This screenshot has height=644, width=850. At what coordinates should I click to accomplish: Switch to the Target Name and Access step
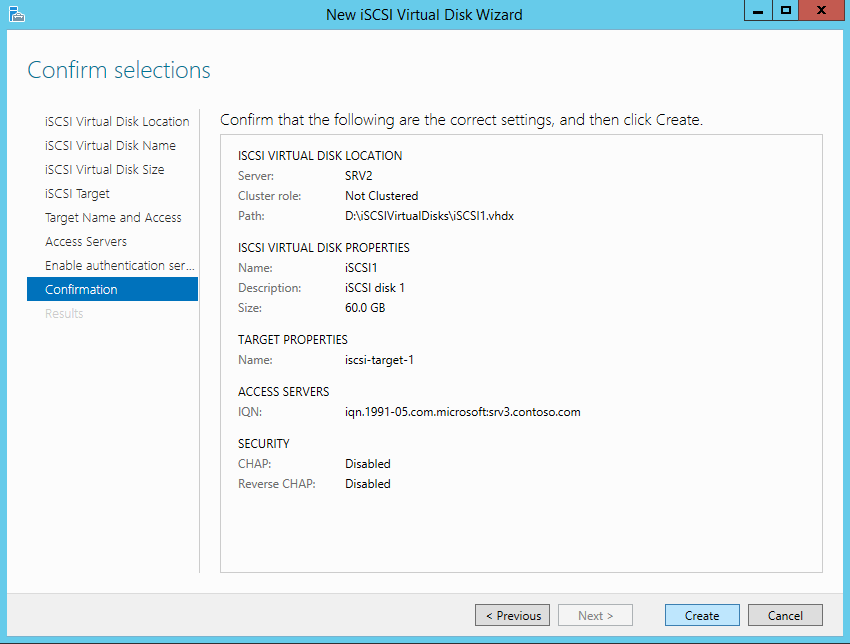point(113,218)
